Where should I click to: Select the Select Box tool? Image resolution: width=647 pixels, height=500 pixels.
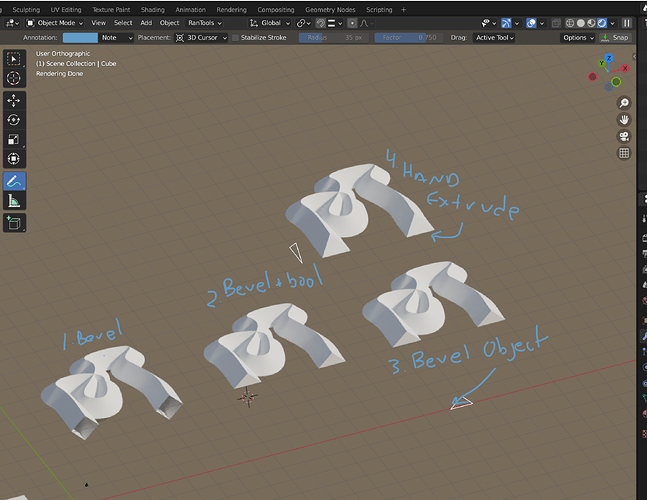tap(14, 59)
